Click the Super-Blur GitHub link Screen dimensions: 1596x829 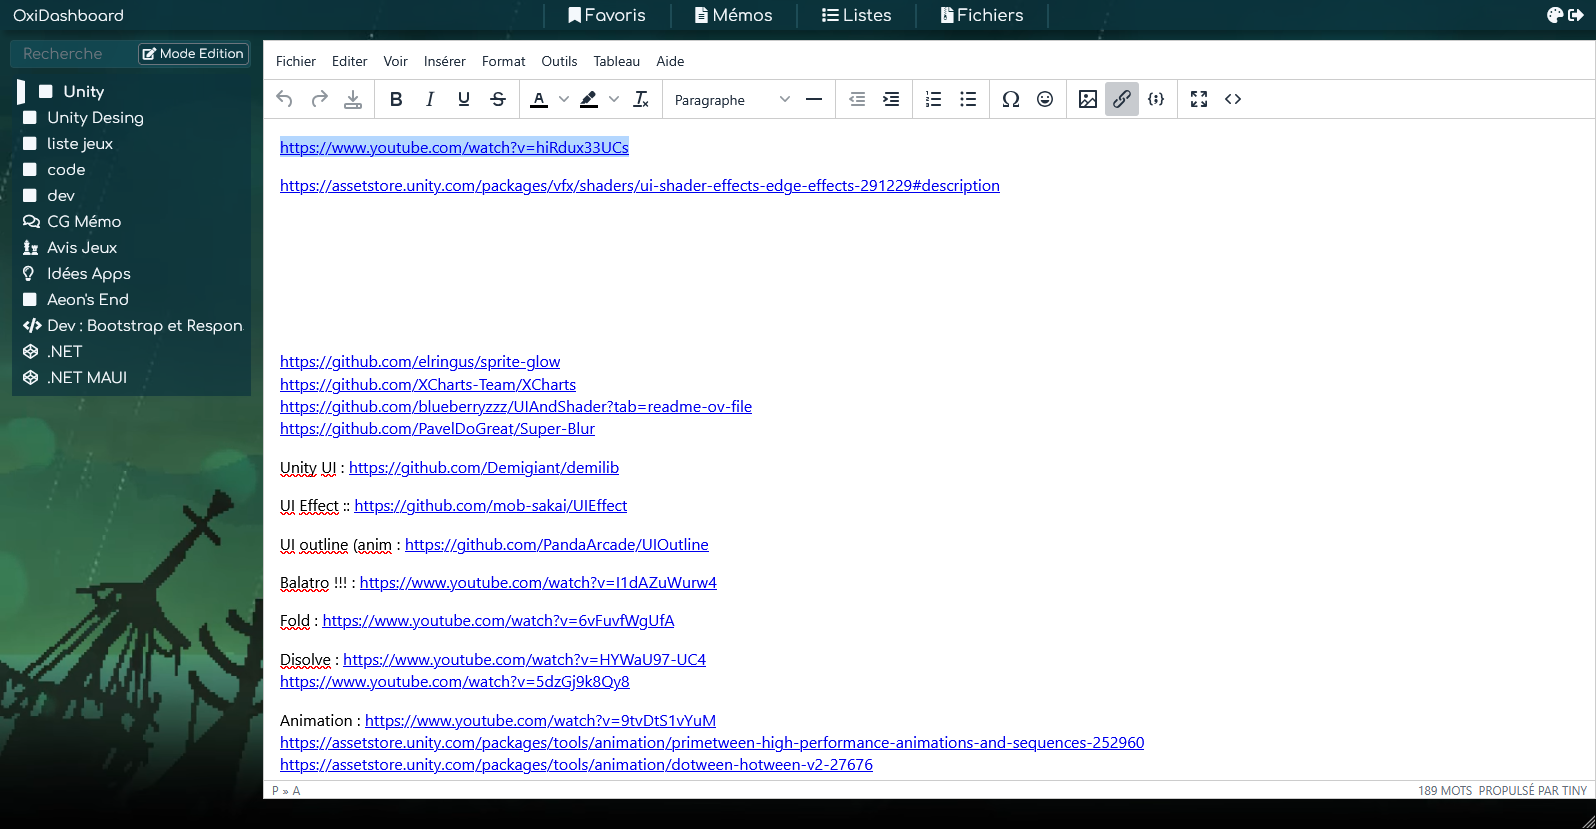click(437, 428)
